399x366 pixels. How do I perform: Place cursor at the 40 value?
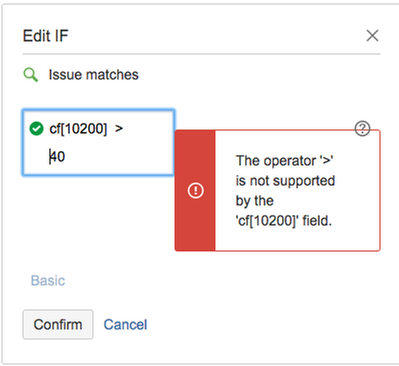coord(57,156)
